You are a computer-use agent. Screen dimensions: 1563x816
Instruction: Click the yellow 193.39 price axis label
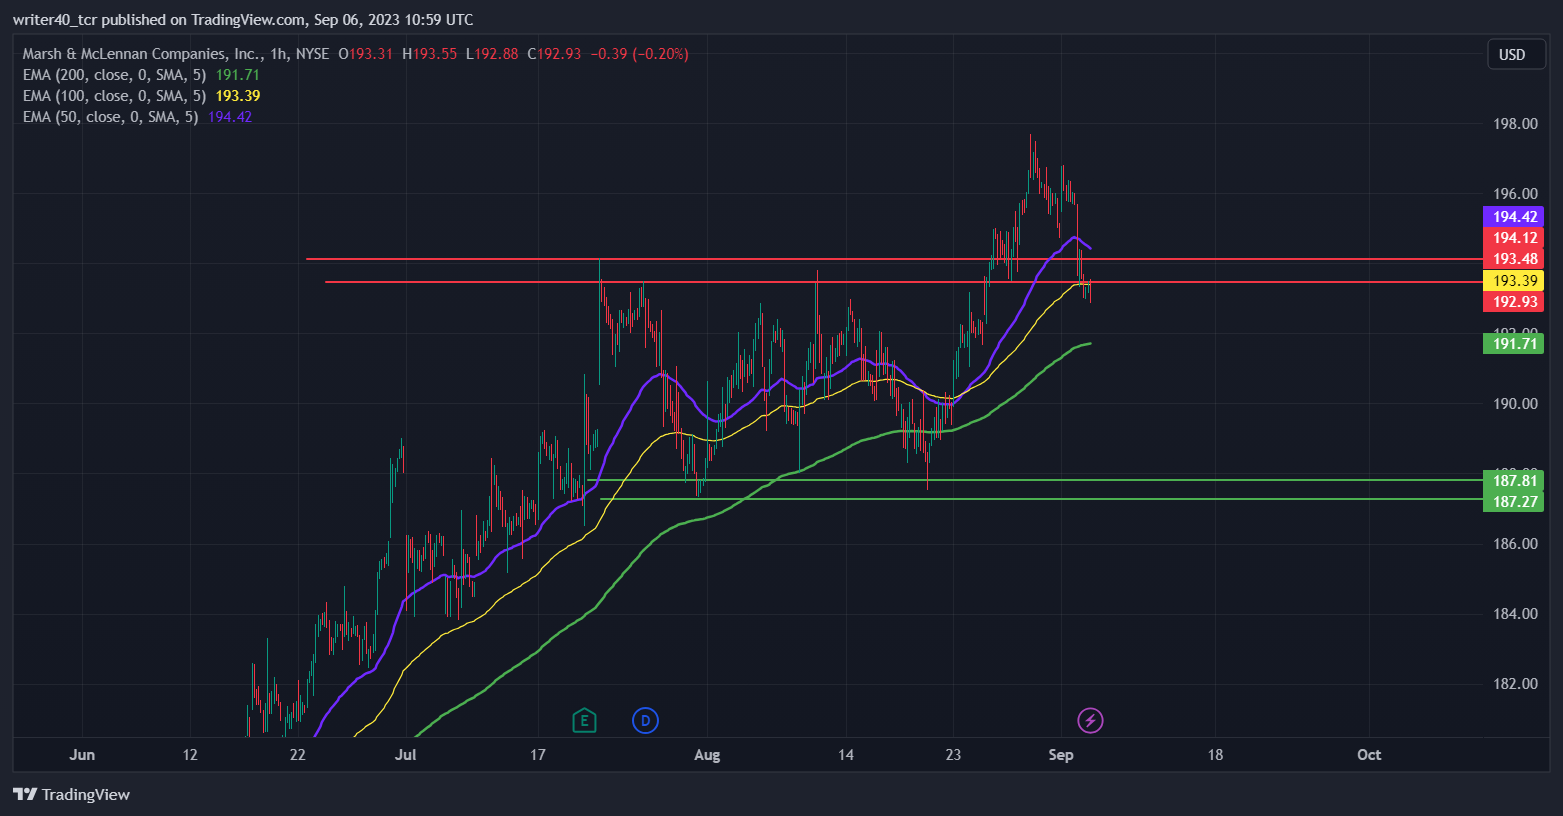click(1514, 281)
